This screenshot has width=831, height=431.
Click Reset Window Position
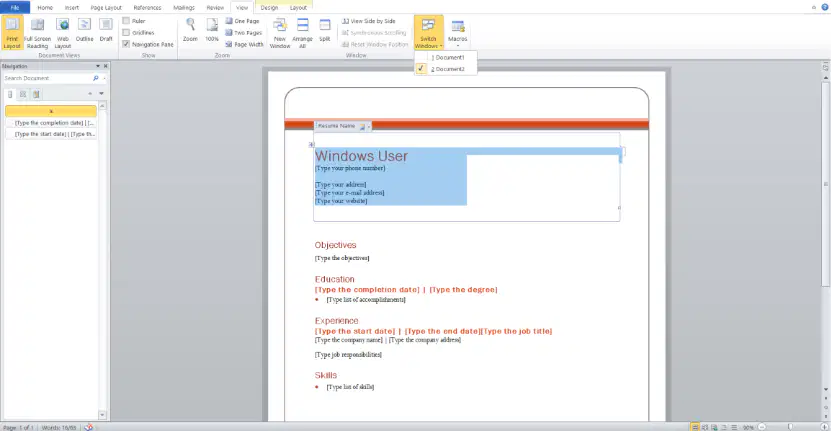coord(375,44)
